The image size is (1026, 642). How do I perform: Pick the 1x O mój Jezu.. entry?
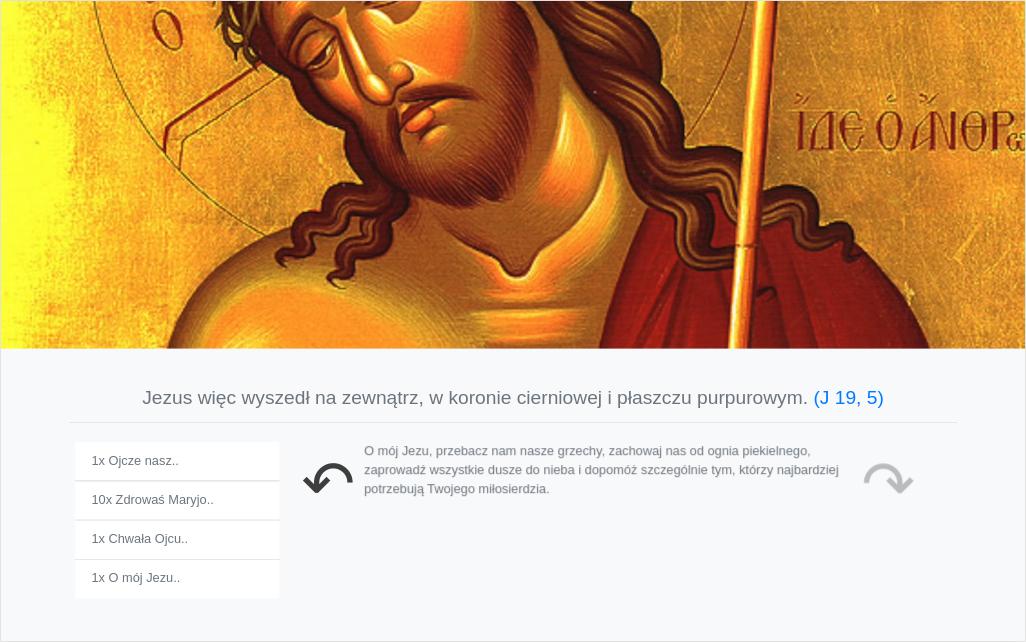click(177, 579)
